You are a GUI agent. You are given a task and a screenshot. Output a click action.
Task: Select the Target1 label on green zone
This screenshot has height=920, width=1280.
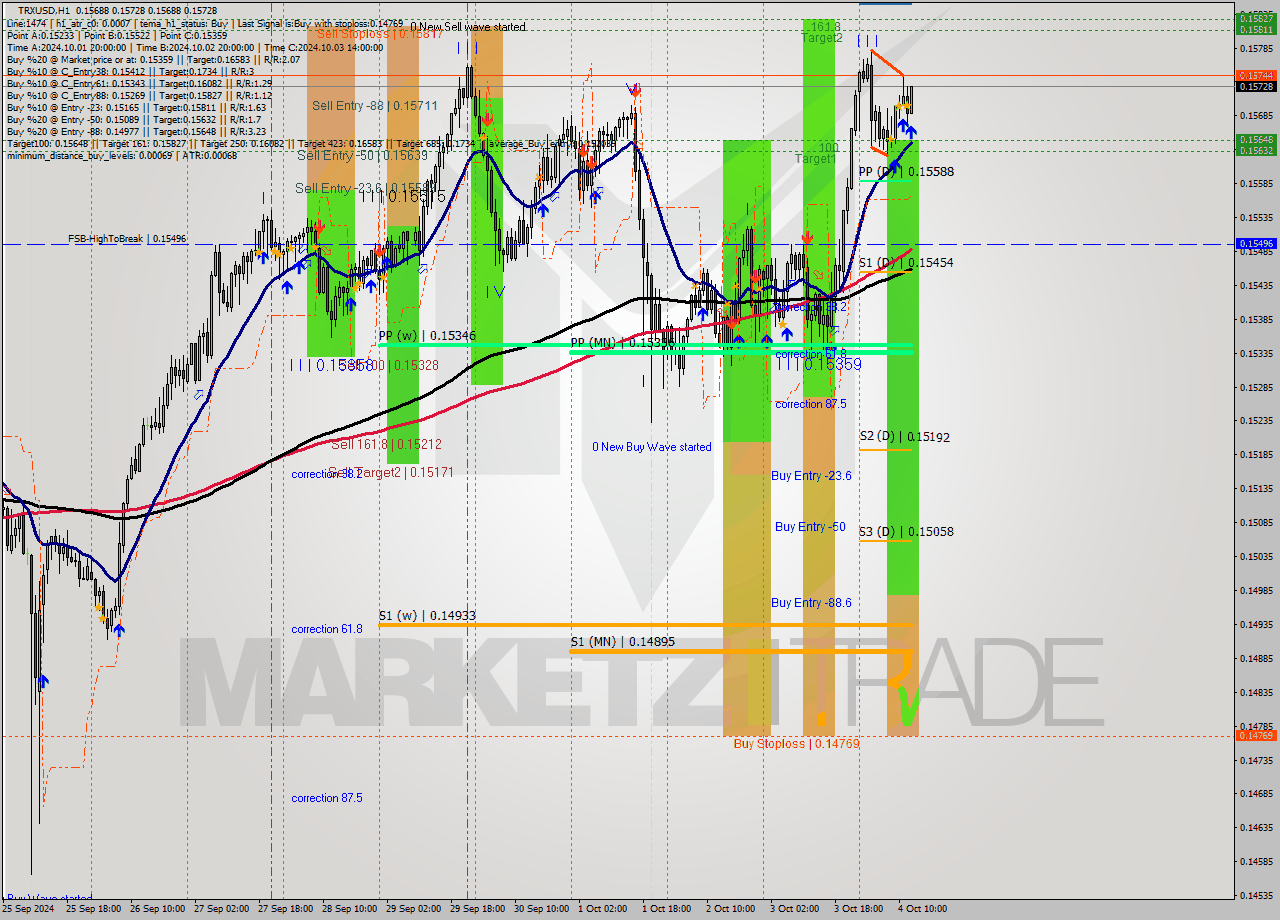point(815,159)
